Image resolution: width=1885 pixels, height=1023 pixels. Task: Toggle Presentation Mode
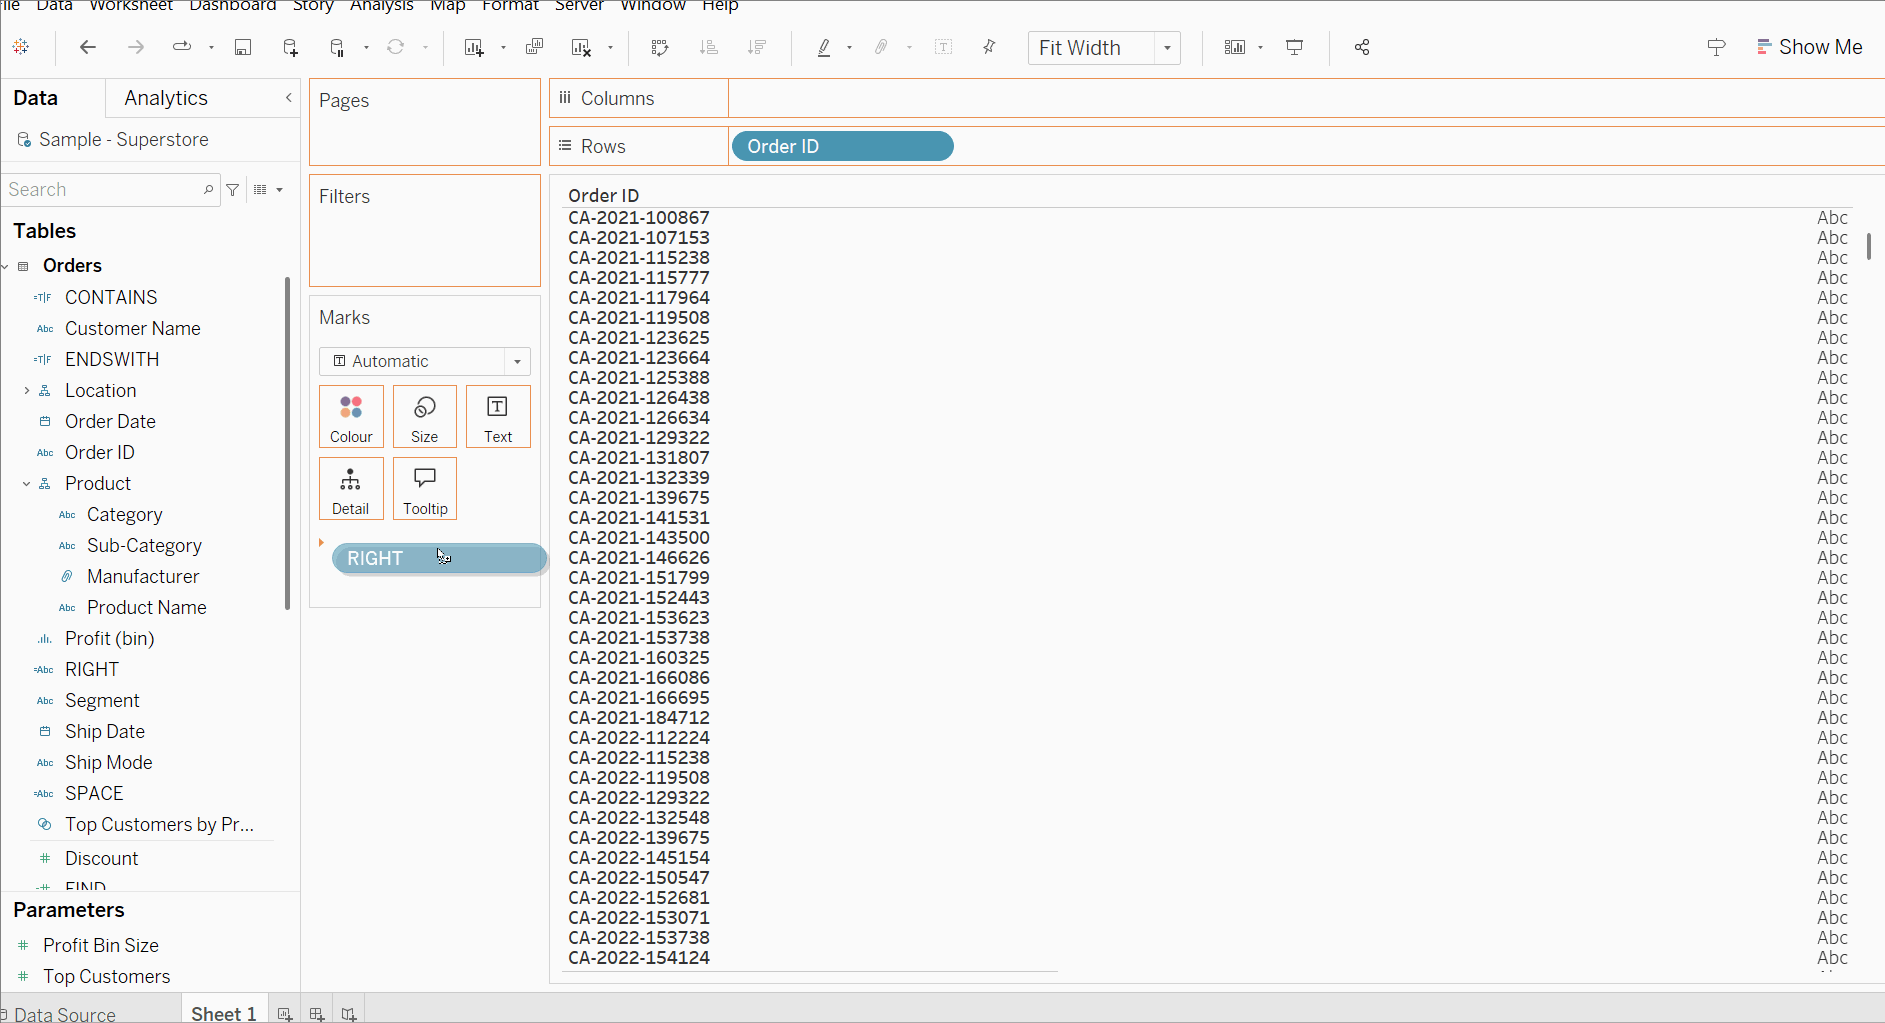pos(1294,47)
